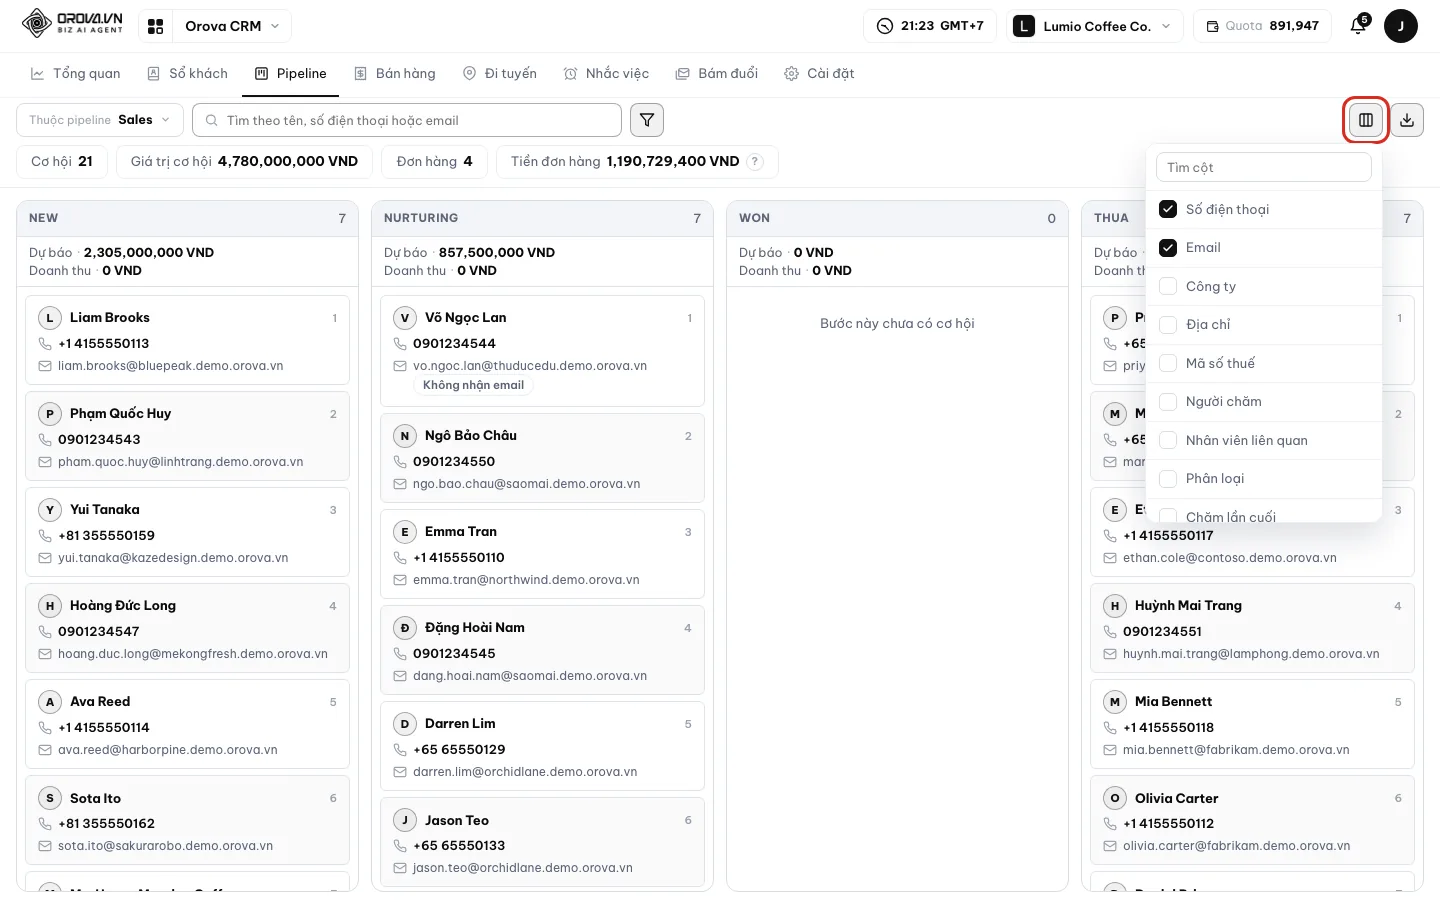The height and width of the screenshot is (900, 1440).
Task: Click the Orova.vn logo
Action: [72, 23]
